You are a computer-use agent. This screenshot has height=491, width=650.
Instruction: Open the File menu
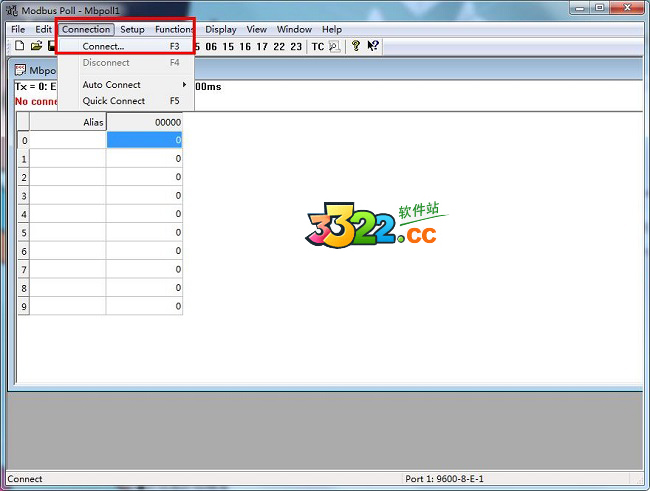point(18,30)
